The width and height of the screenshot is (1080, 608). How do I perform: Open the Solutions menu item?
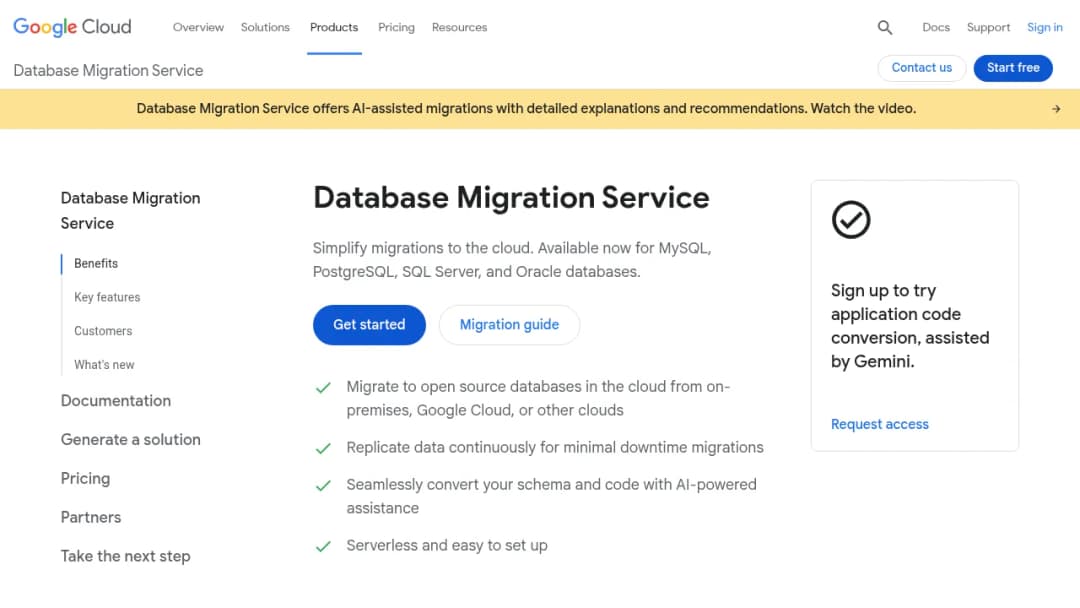(265, 28)
